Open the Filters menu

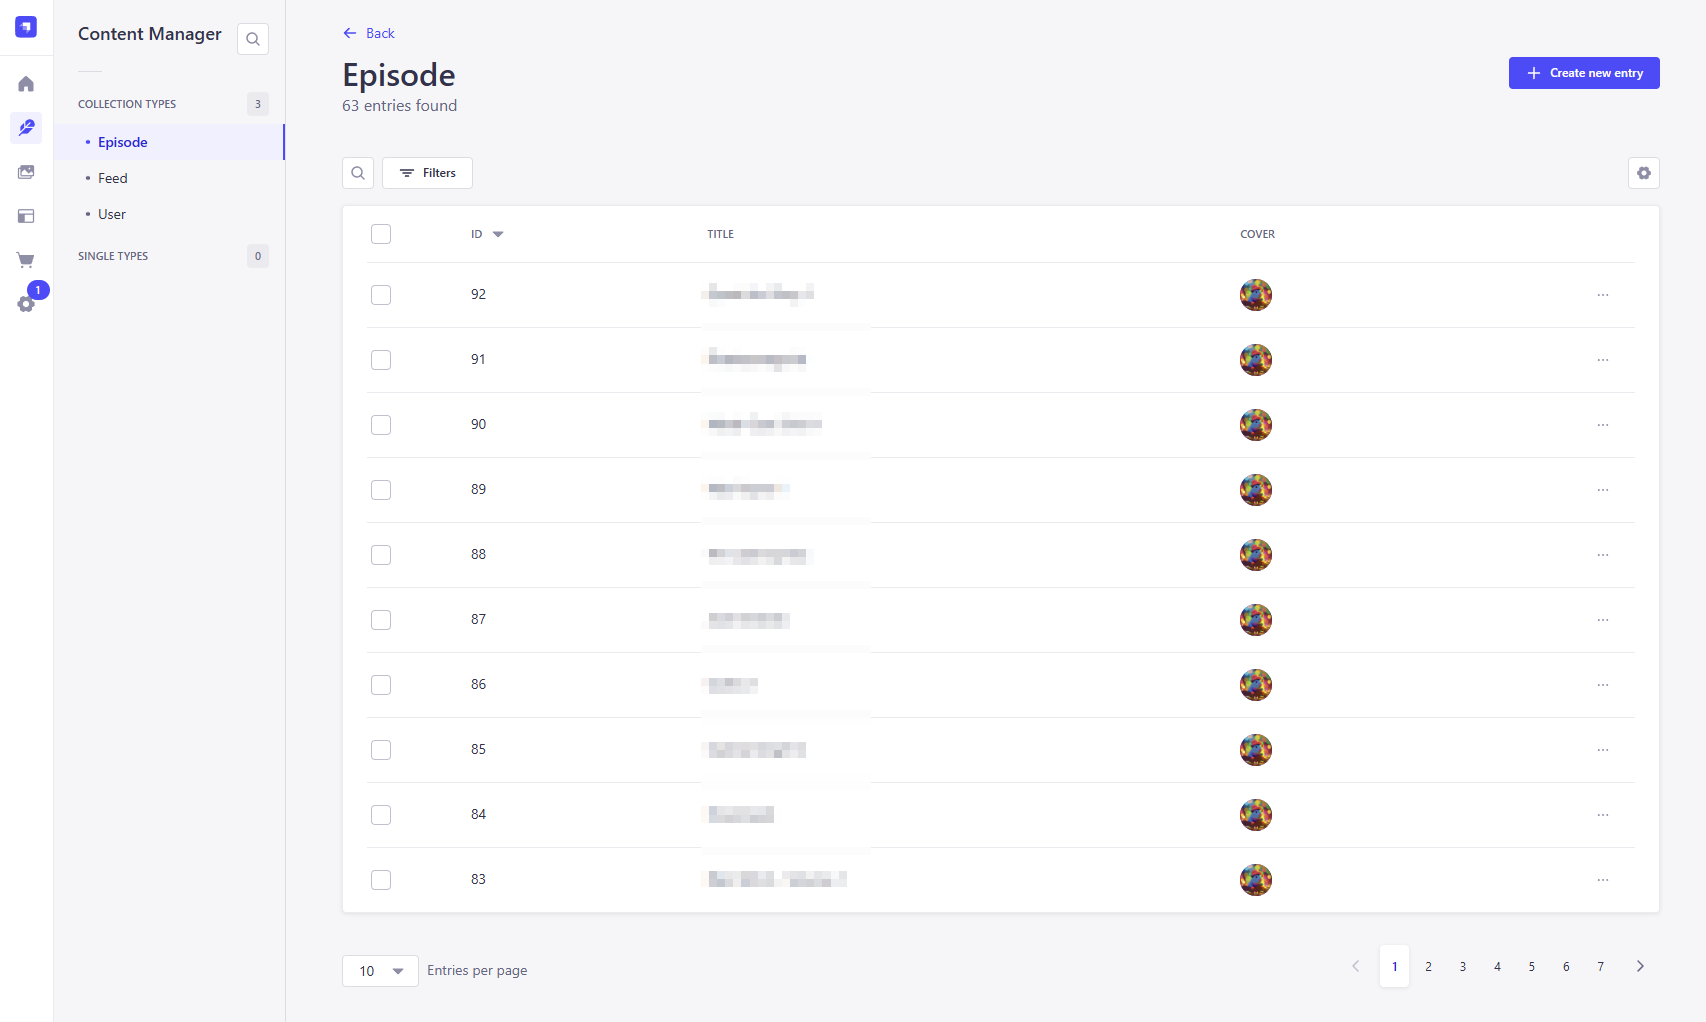pos(427,173)
